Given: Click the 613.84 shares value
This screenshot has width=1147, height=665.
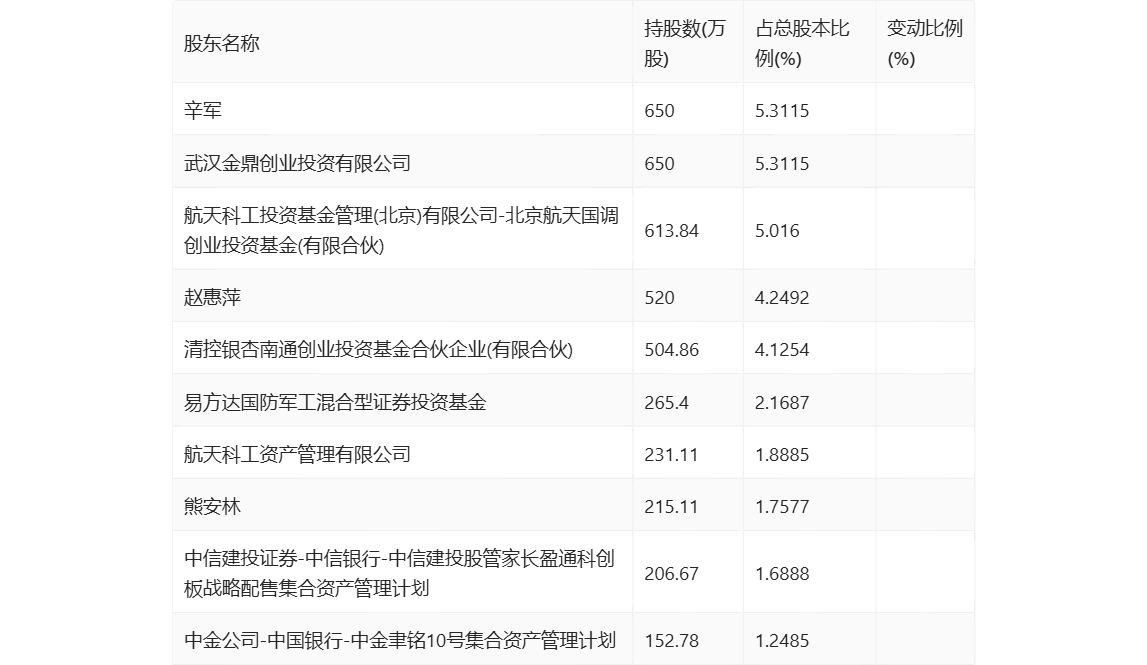Looking at the screenshot, I should click(672, 230).
